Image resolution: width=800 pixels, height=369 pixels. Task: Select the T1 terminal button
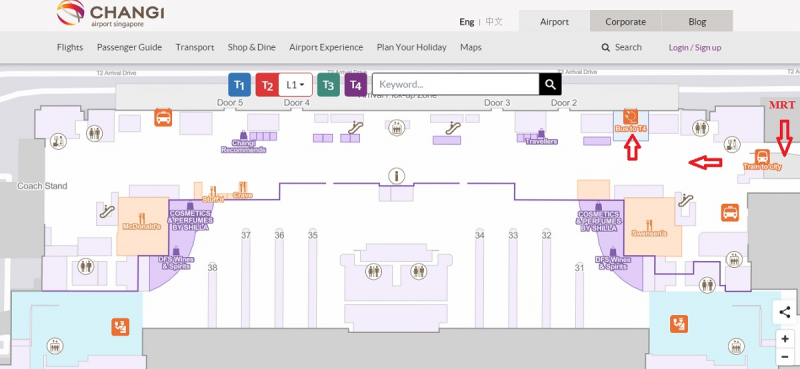click(239, 85)
